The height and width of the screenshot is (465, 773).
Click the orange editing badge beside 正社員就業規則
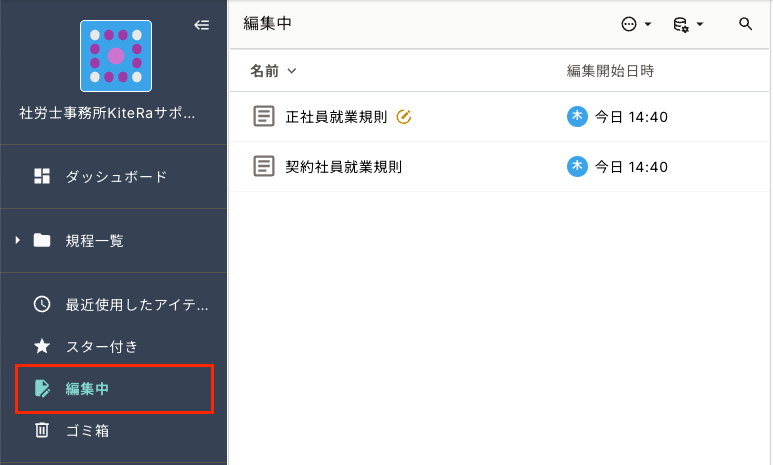point(404,117)
